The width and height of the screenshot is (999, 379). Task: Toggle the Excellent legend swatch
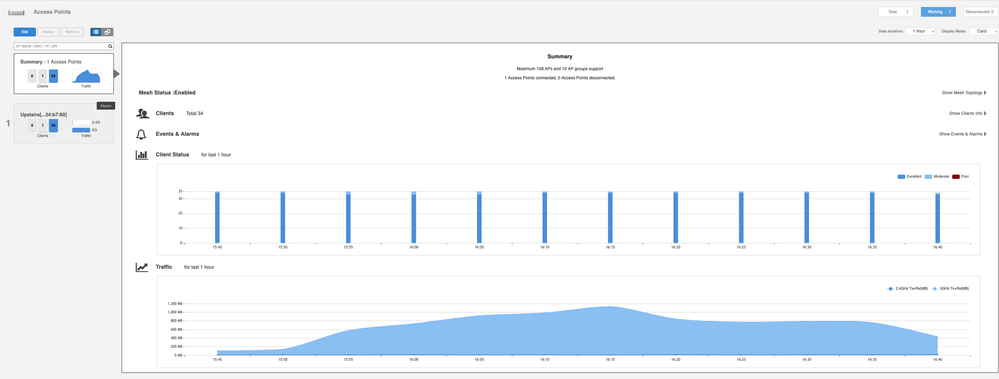click(x=901, y=176)
